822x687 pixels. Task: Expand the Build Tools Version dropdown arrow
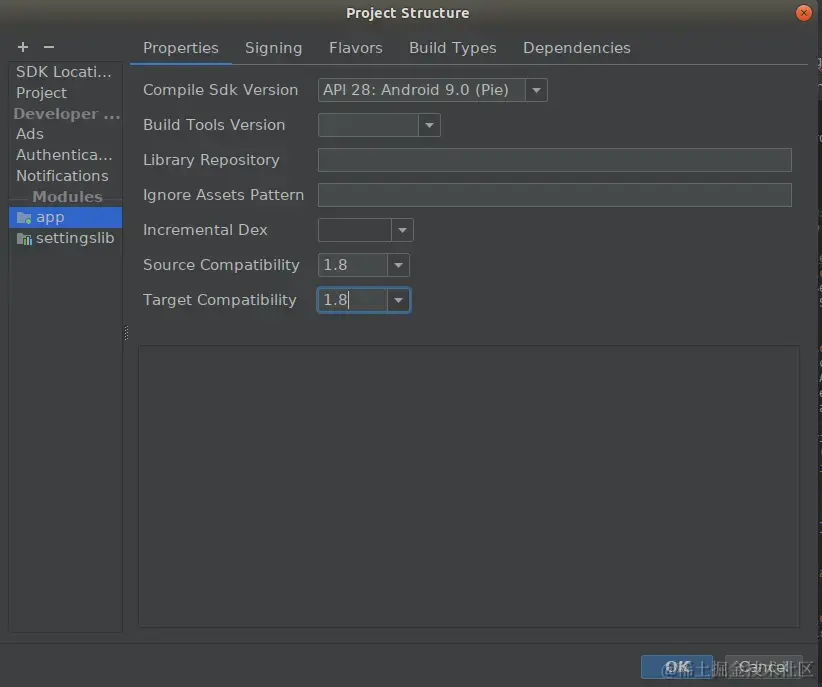pyautogui.click(x=429, y=125)
